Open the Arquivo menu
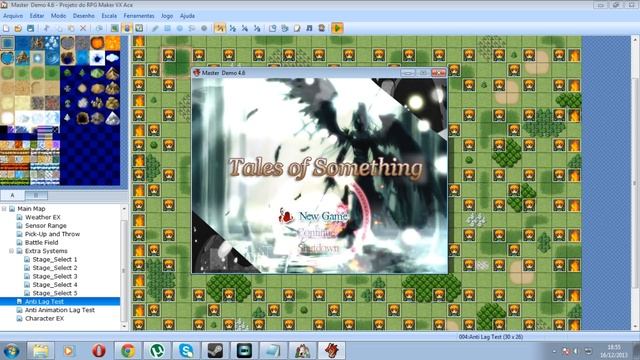Screen dimensions: 640x360 tap(13, 16)
